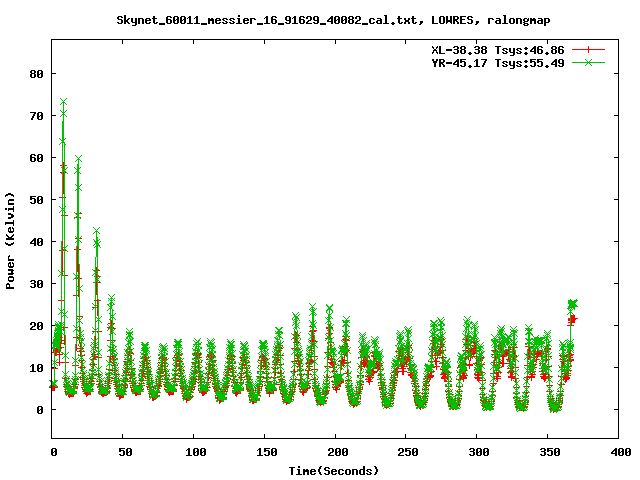This screenshot has height=480, width=640.
Task: Click x-axis tick label 100
Action: (x=196, y=452)
